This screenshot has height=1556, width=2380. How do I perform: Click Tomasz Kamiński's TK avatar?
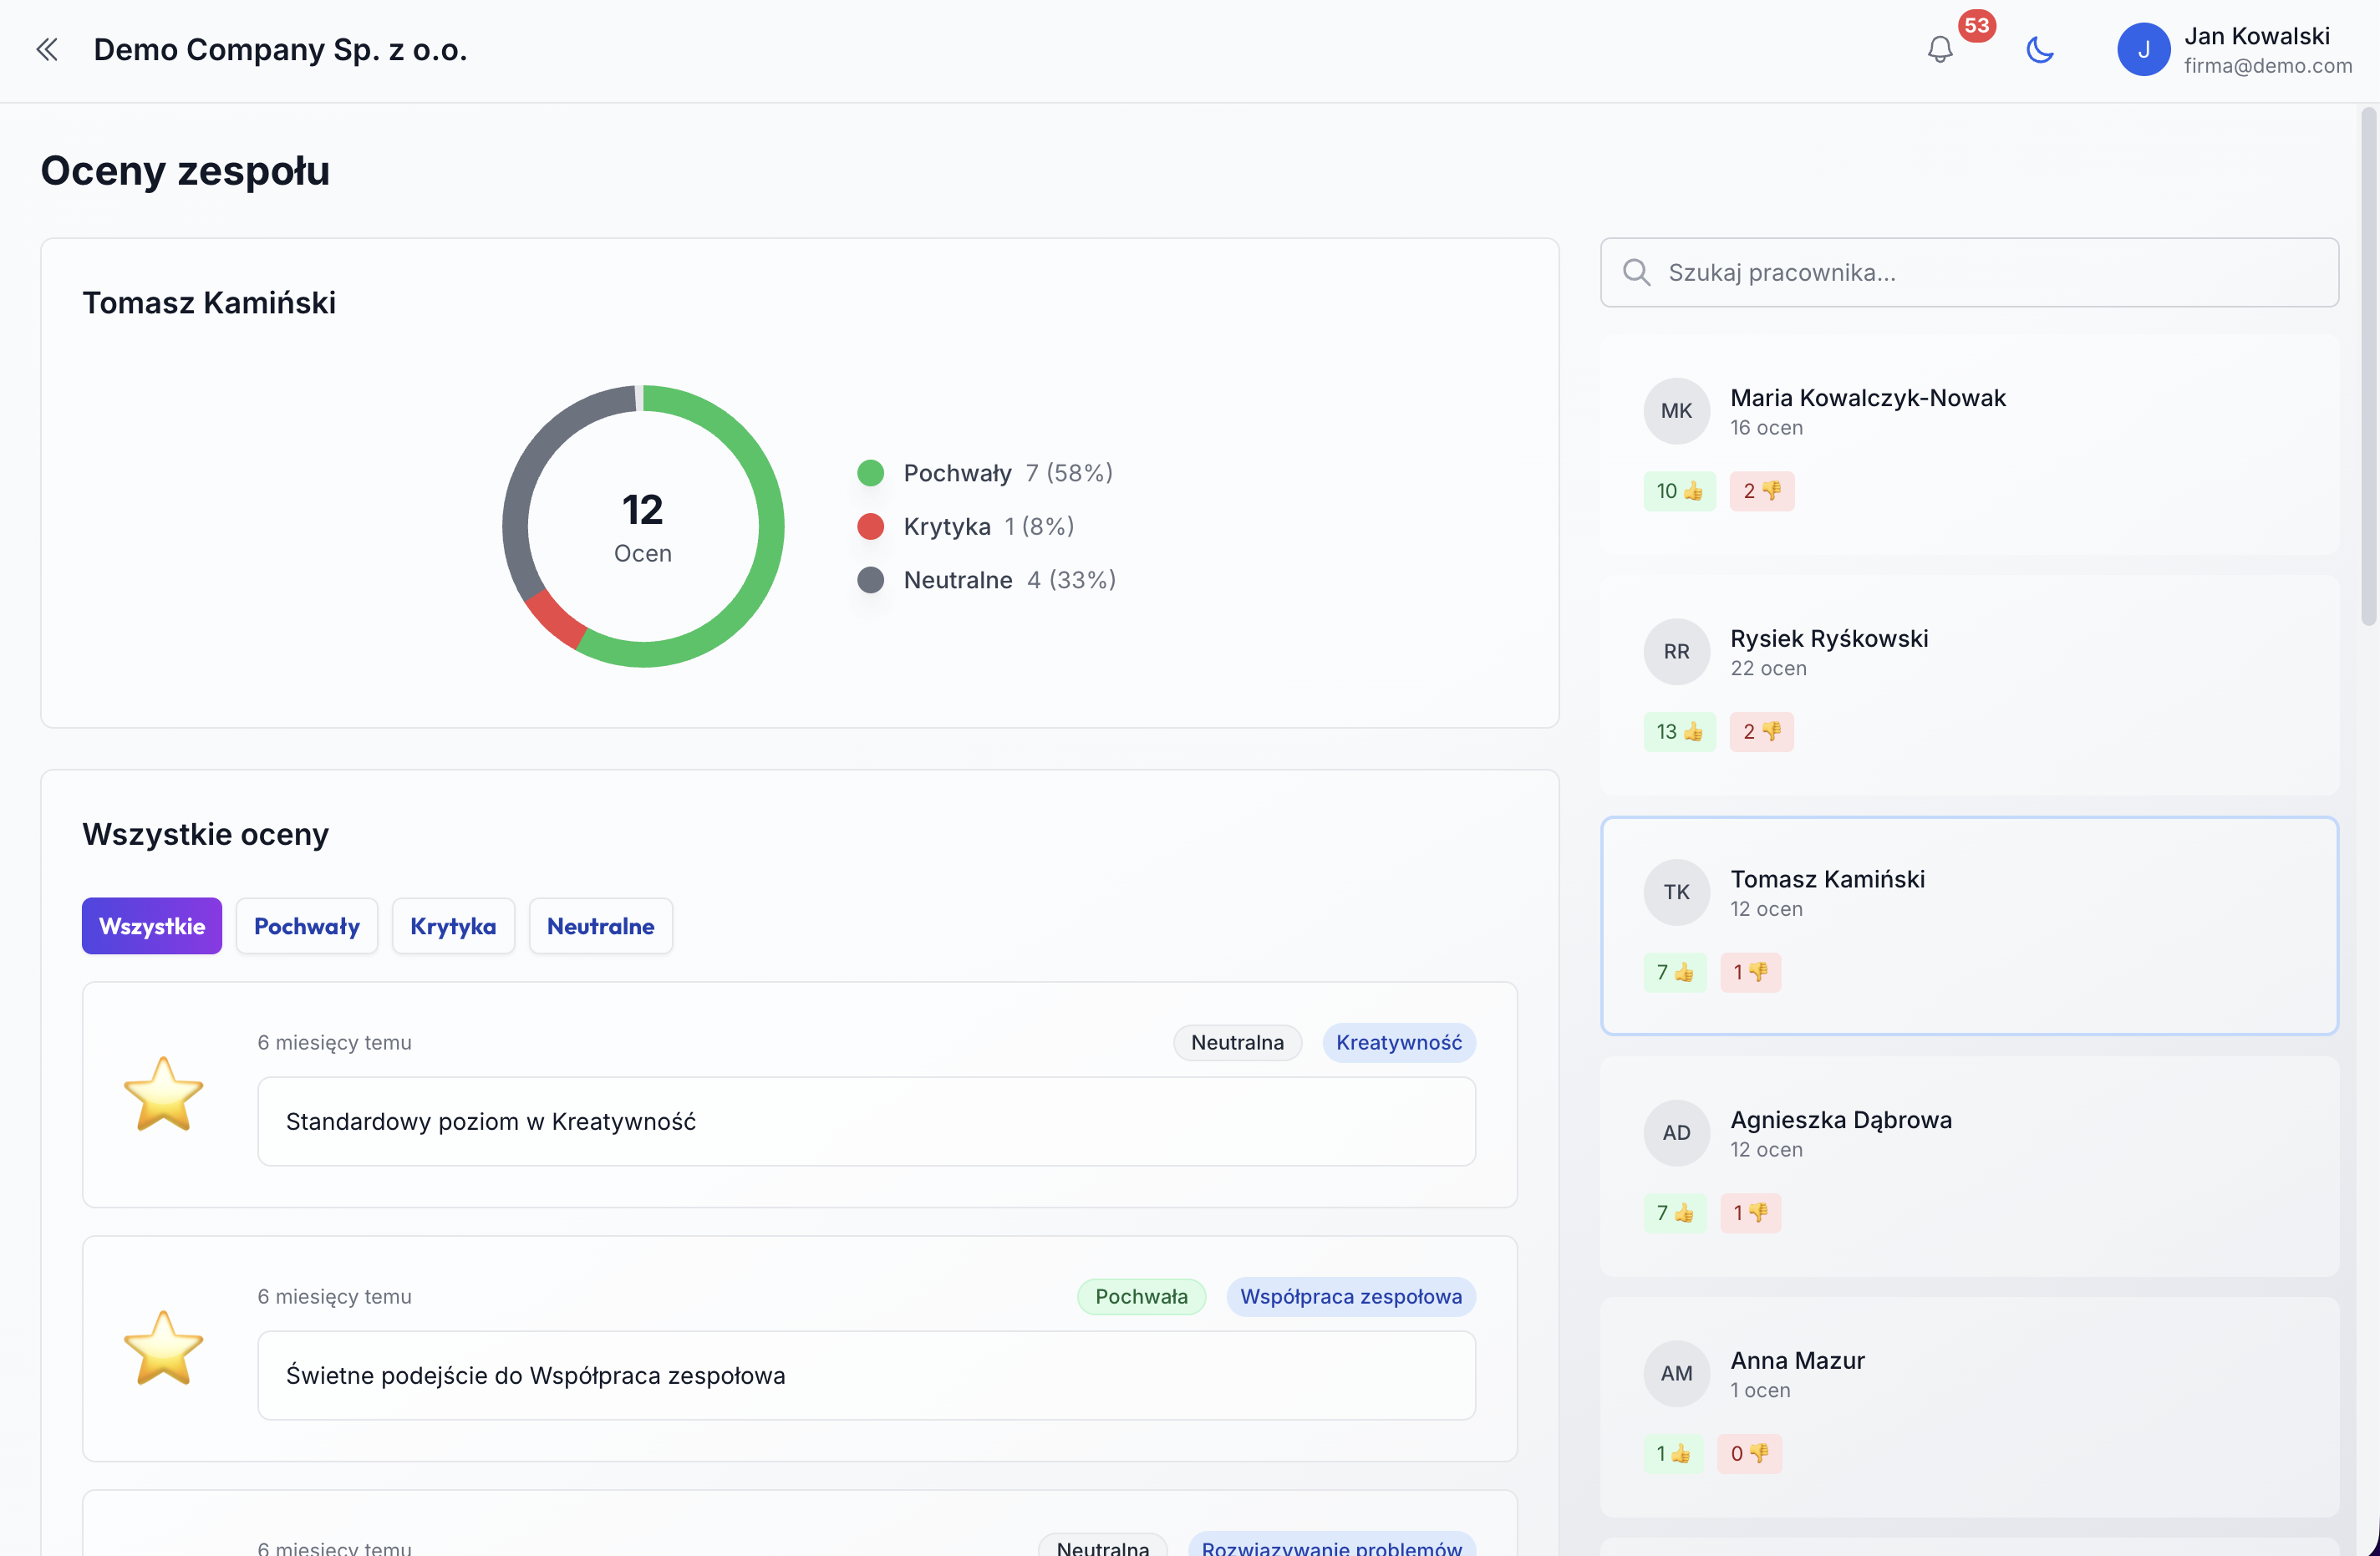(x=1676, y=892)
